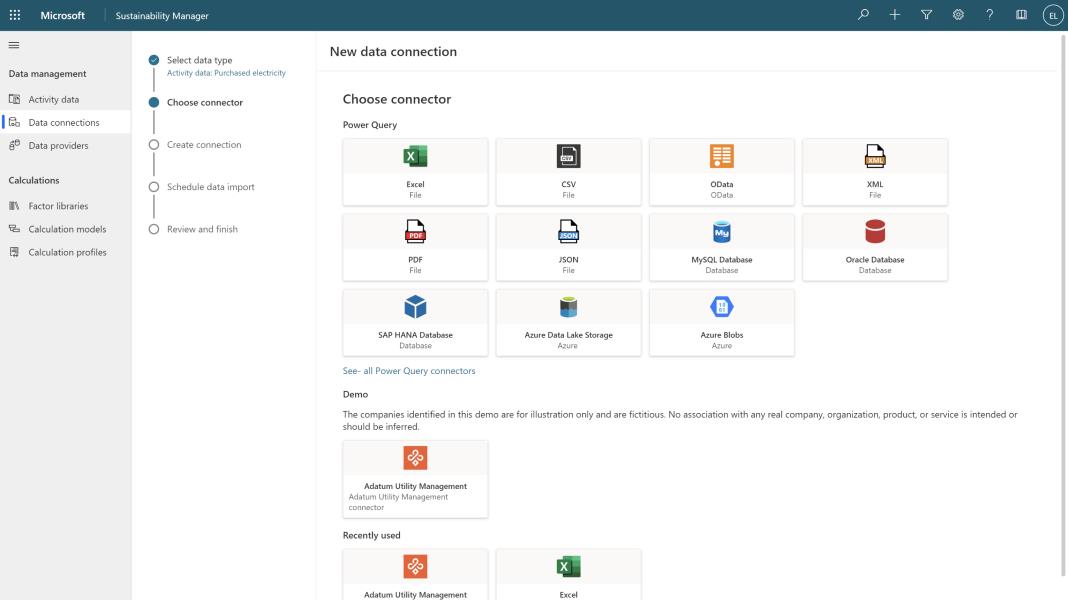1068x600 pixels.
Task: Select the Azure Blobs connector
Action: [x=722, y=321]
